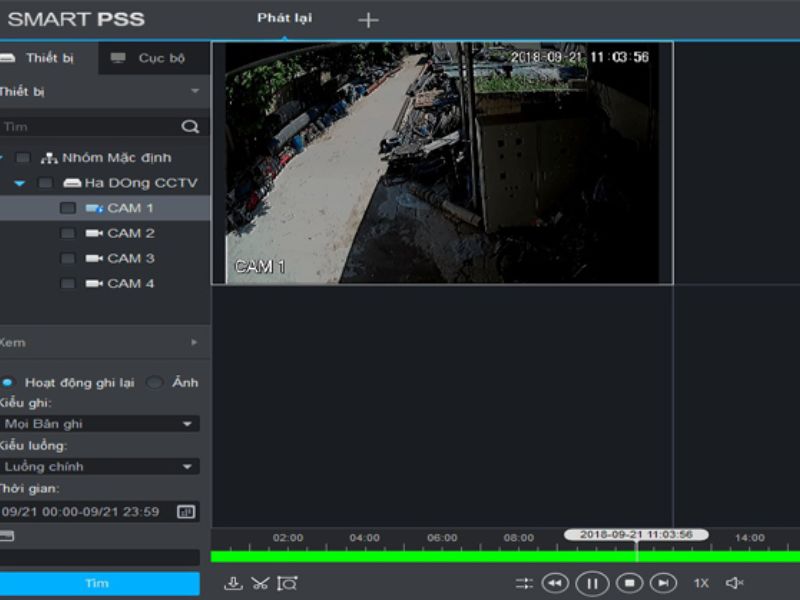
Task: Click the 1X playback speed control
Action: pos(700,582)
